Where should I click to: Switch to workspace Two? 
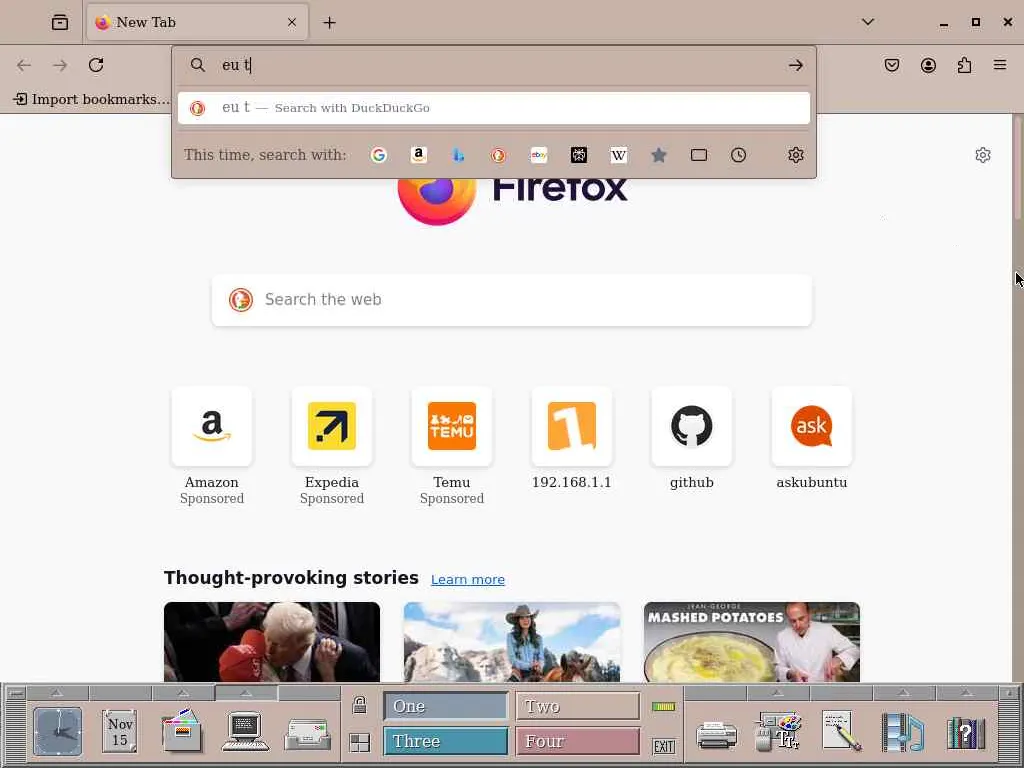point(577,706)
